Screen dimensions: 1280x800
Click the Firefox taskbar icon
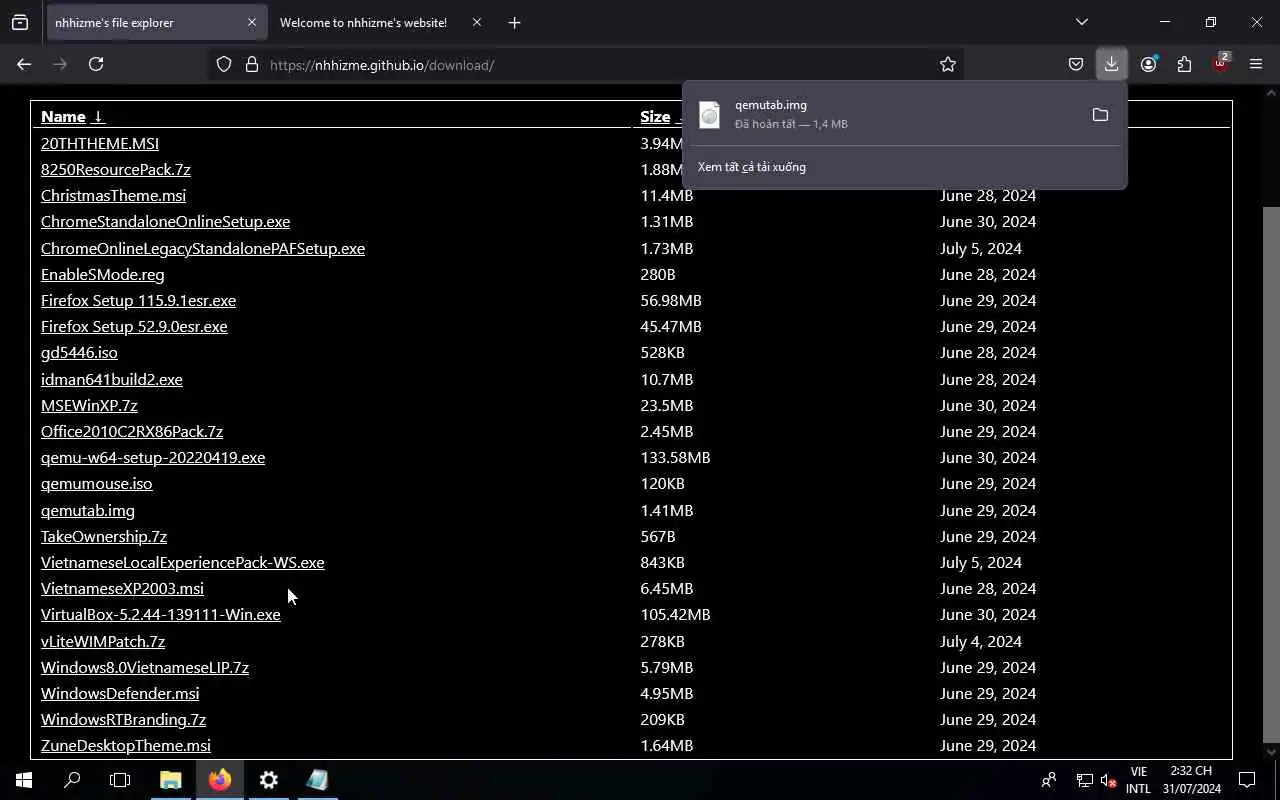click(220, 780)
